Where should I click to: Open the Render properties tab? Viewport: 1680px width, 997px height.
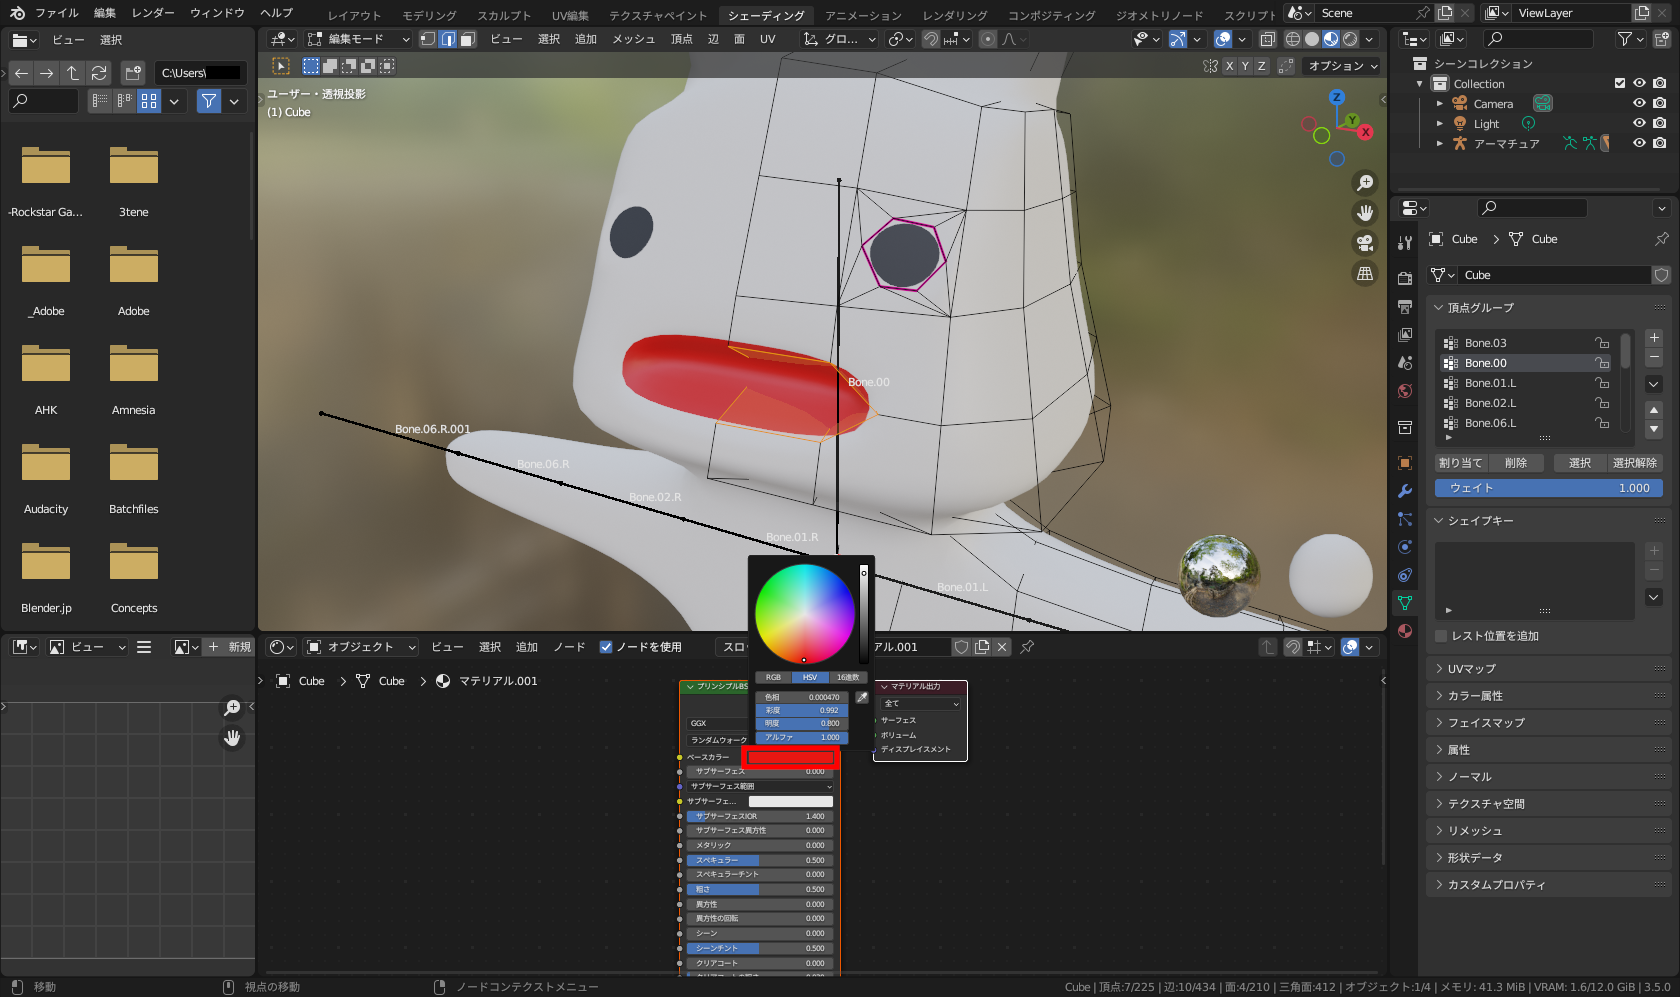tap(1405, 278)
